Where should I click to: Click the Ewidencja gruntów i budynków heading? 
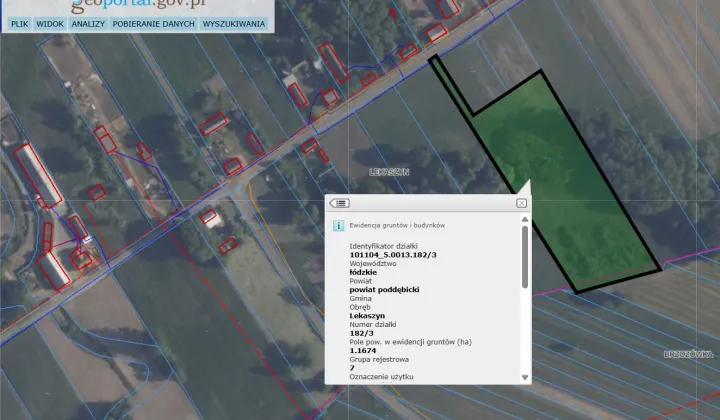click(x=397, y=225)
